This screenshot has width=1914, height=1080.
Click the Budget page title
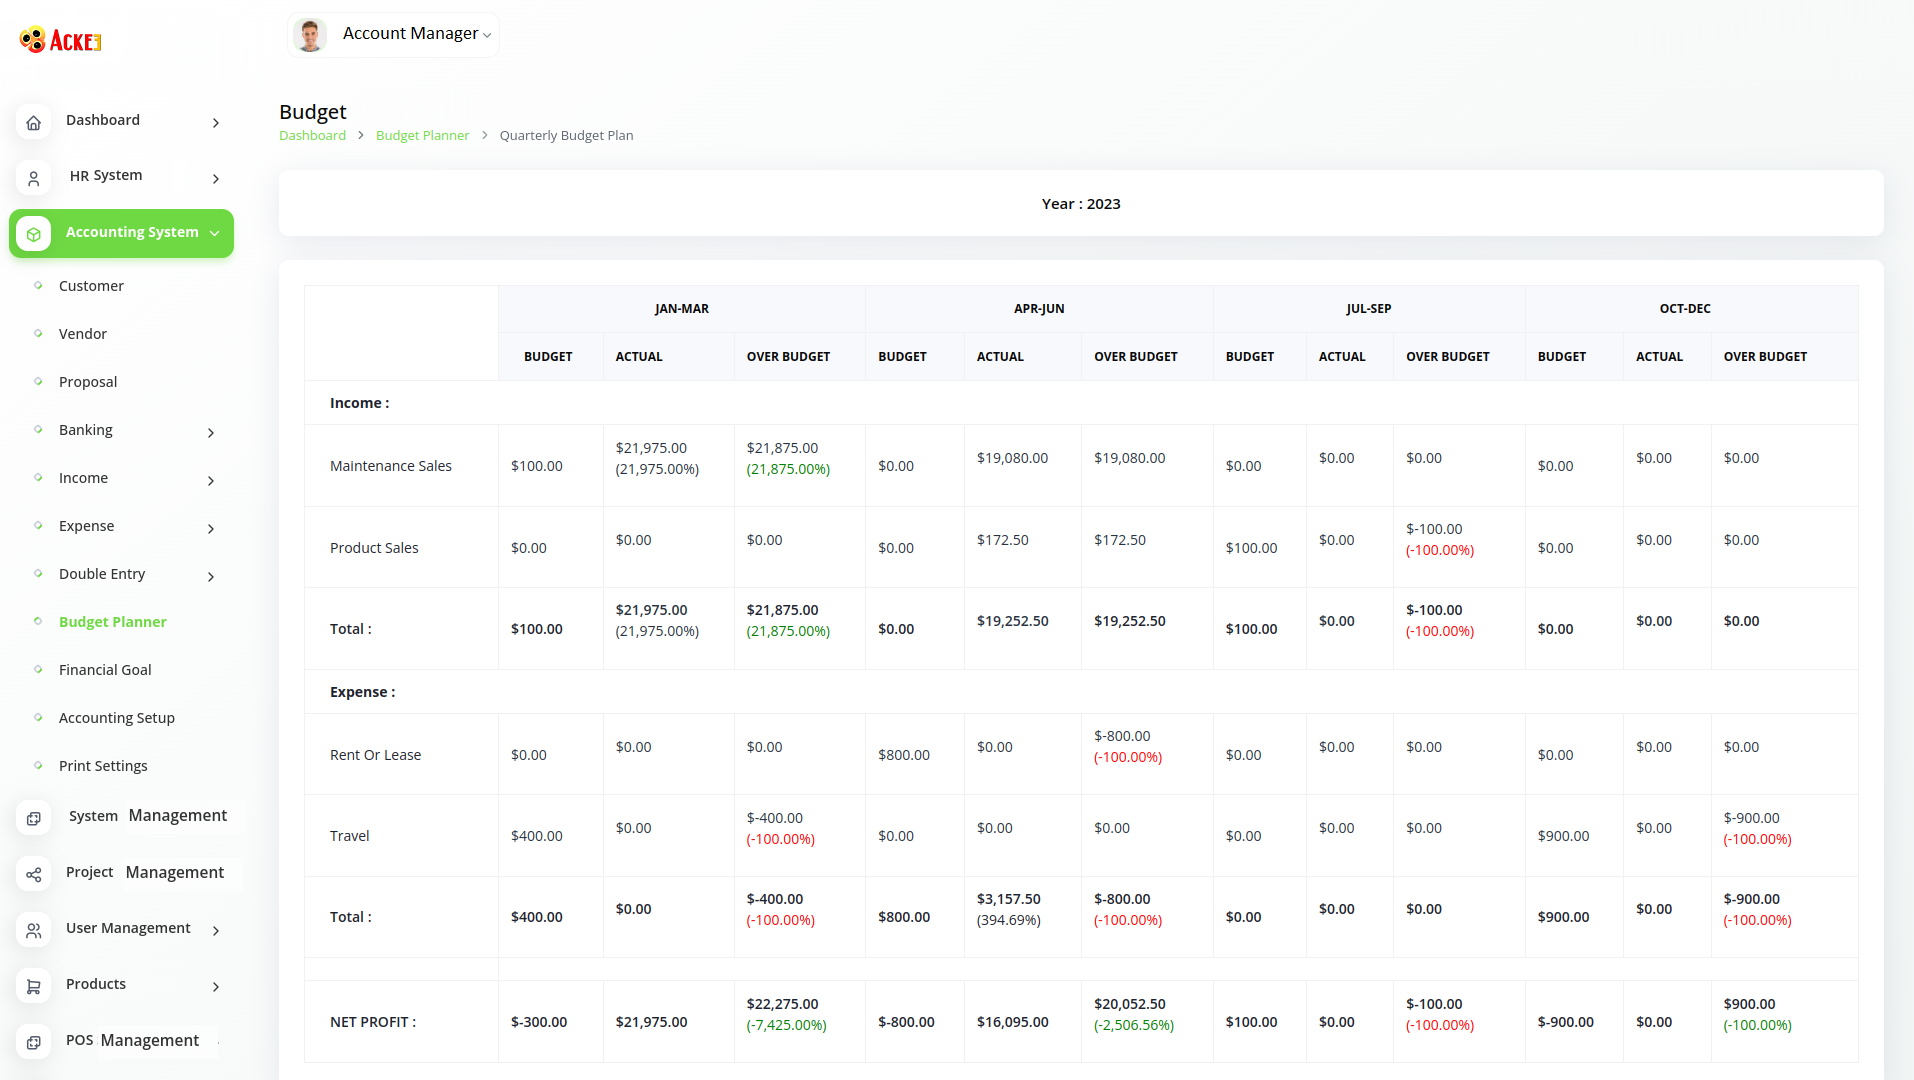click(313, 112)
